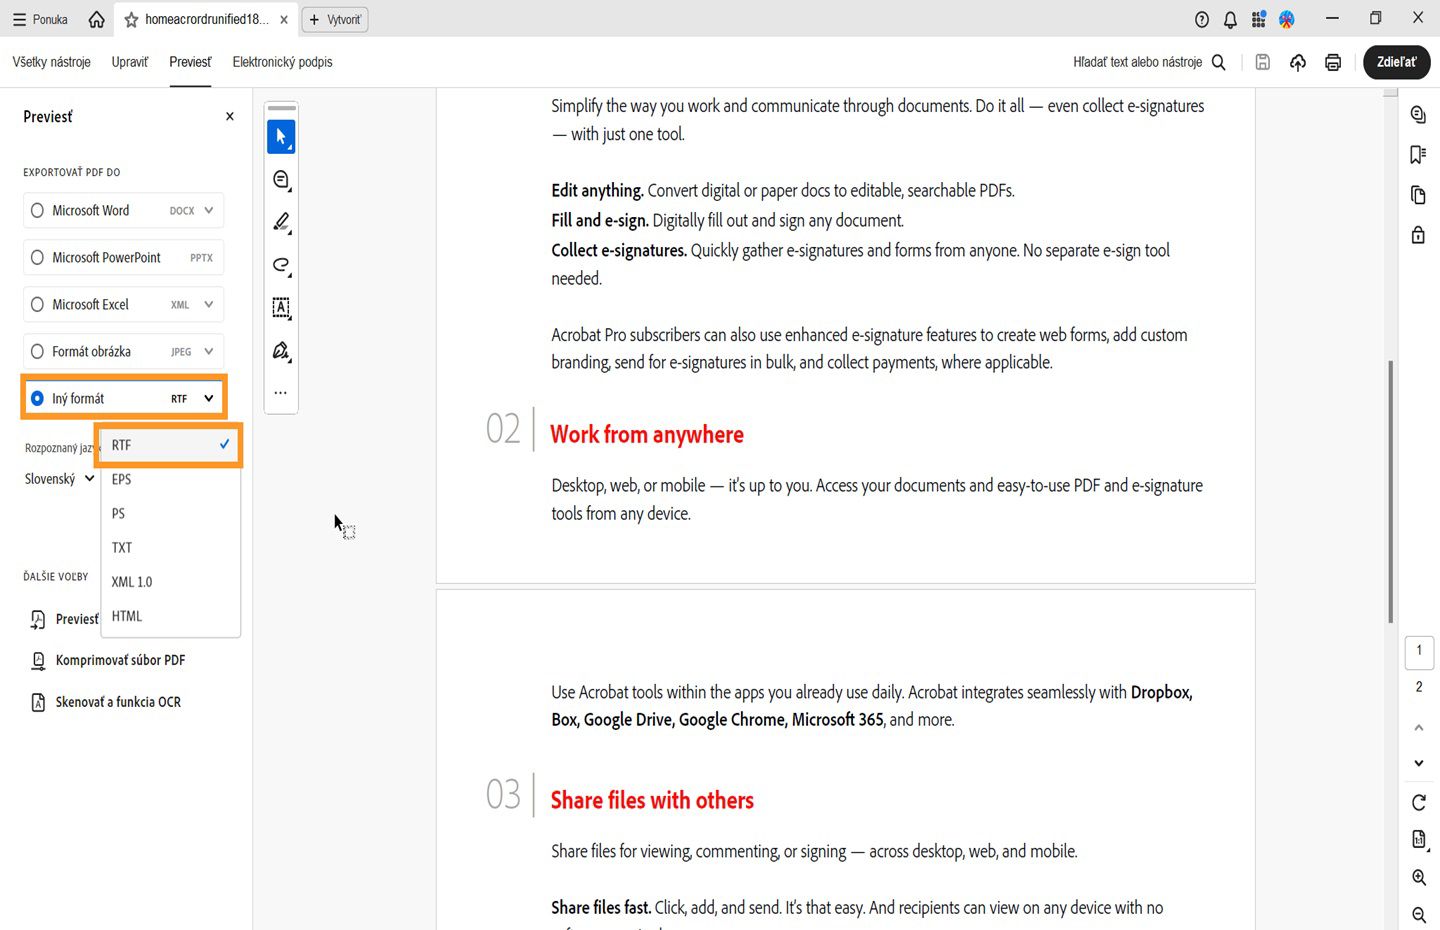Image resolution: width=1440 pixels, height=930 pixels.
Task: Select the text box select tool
Action: 281,308
